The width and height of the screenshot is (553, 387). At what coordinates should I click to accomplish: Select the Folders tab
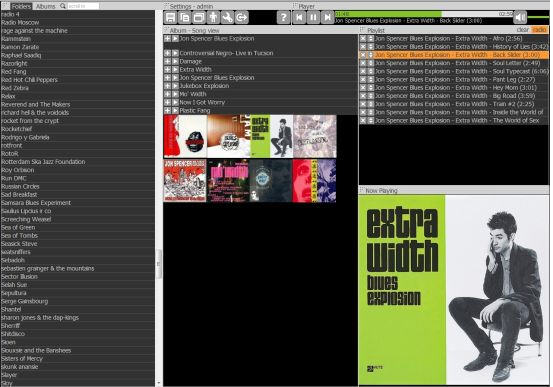click(x=21, y=6)
